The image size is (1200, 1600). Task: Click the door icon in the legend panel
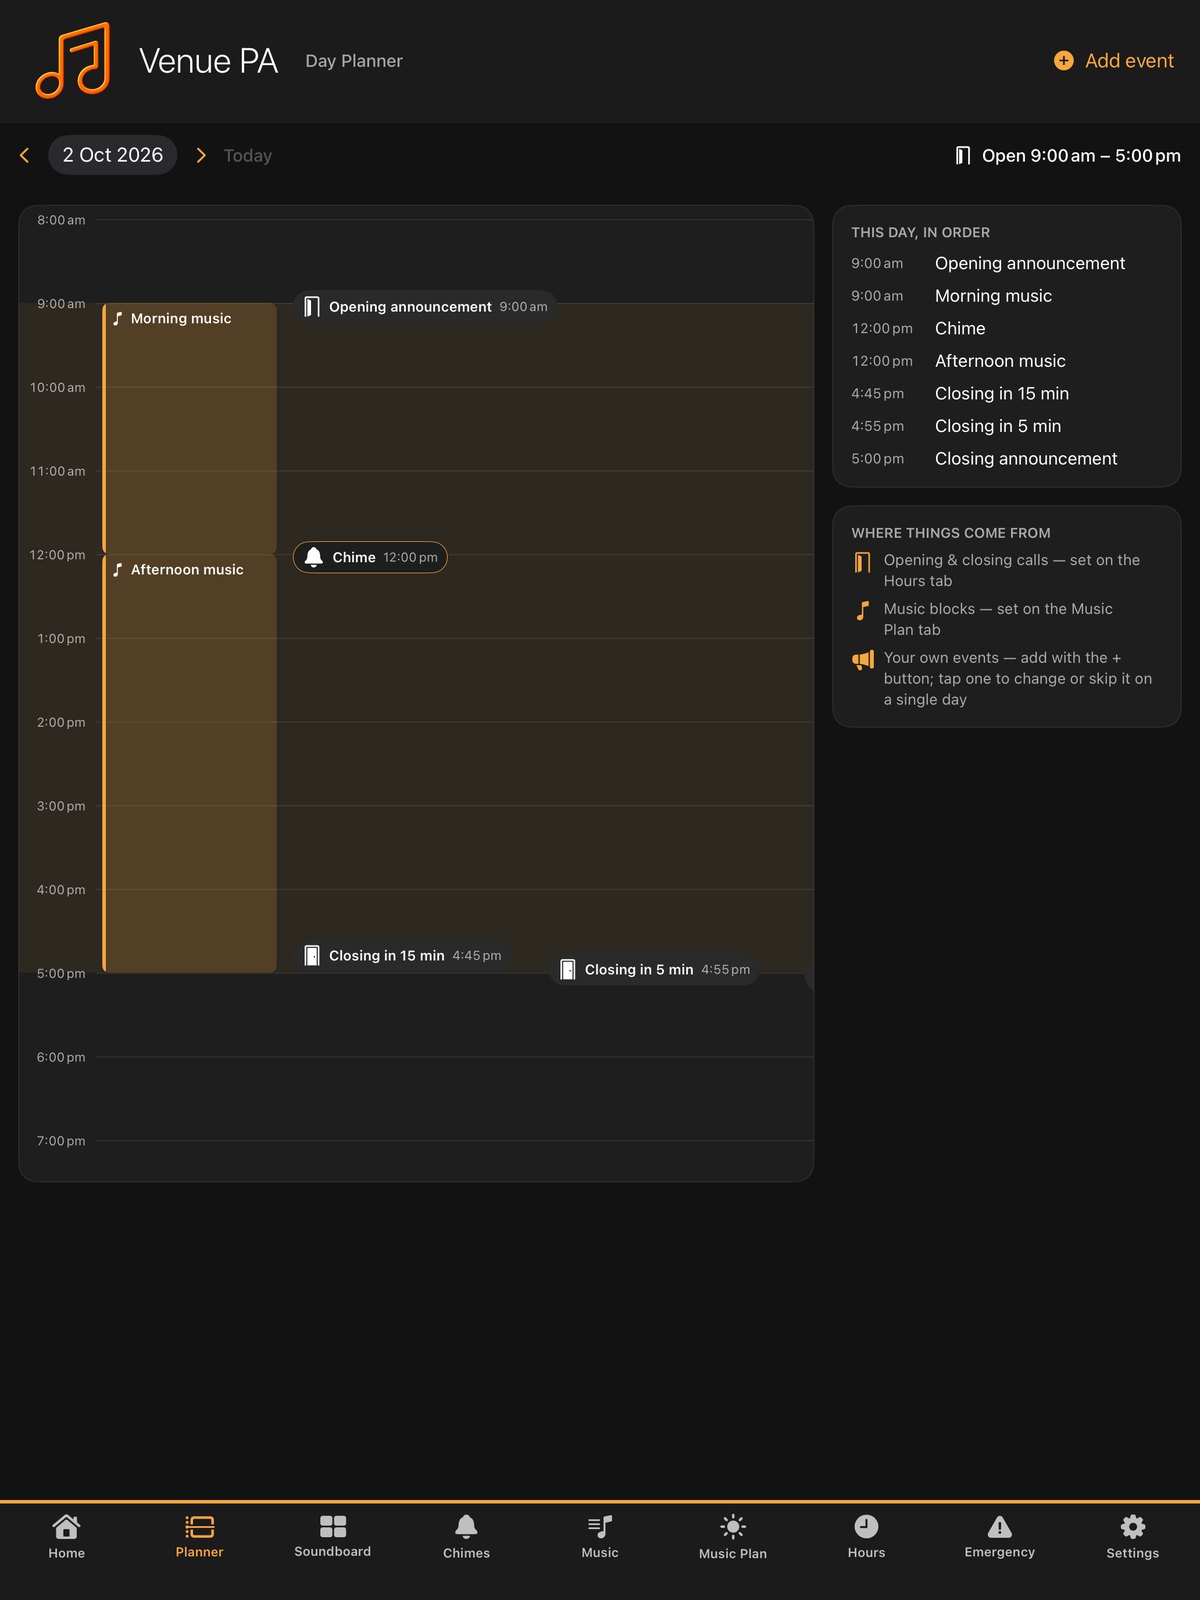(862, 562)
